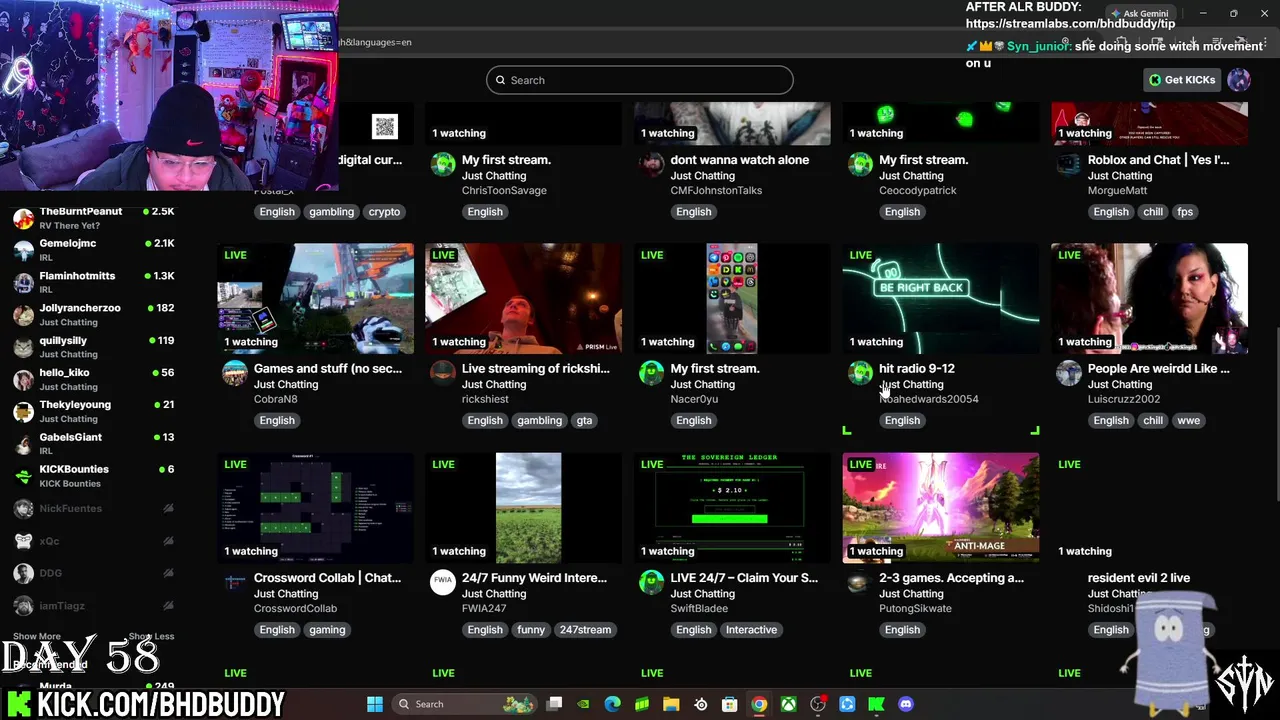This screenshot has width=1280, height=720.
Task: Open Microsoft Edge from the taskbar
Action: [x=613, y=704]
